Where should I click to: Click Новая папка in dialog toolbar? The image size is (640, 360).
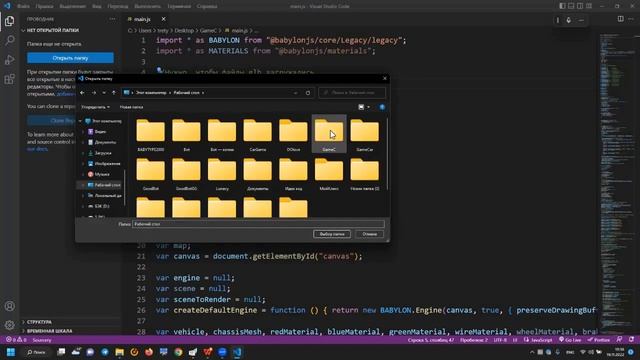pos(131,107)
